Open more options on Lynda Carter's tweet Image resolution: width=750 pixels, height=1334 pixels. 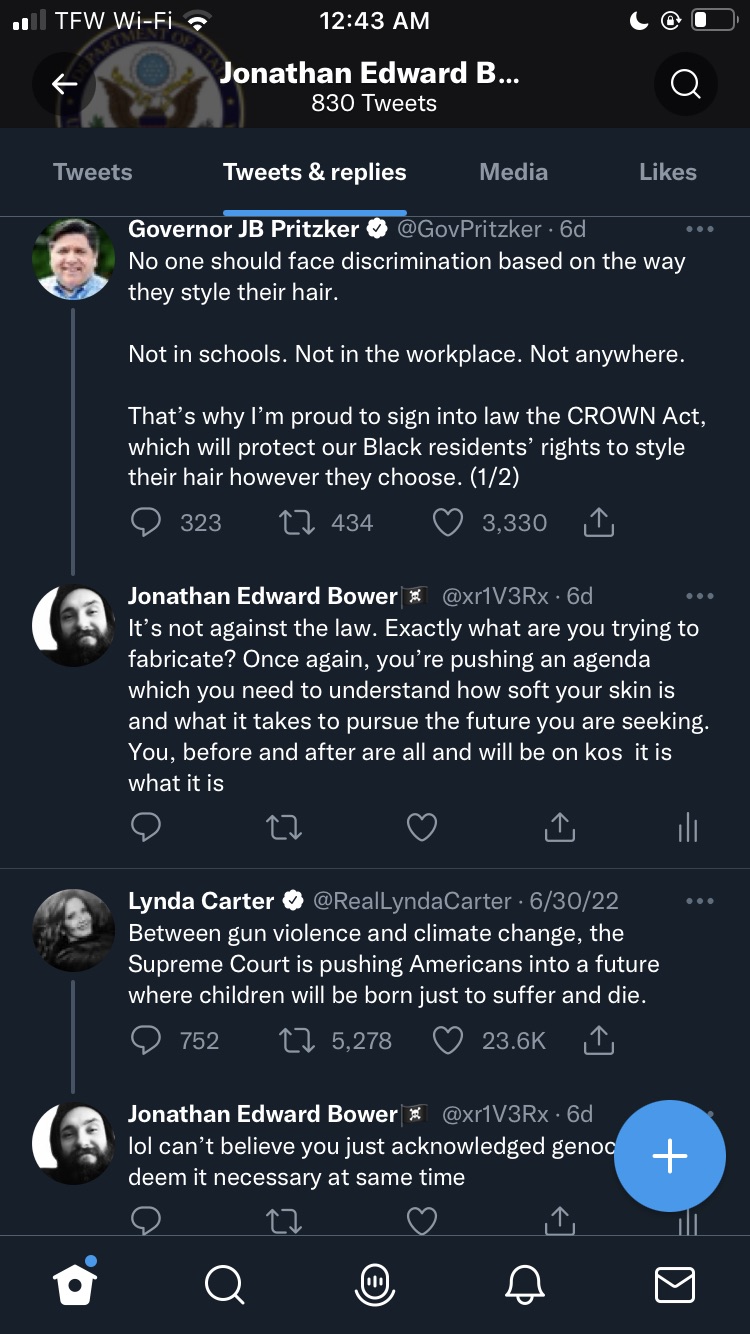pyautogui.click(x=700, y=901)
